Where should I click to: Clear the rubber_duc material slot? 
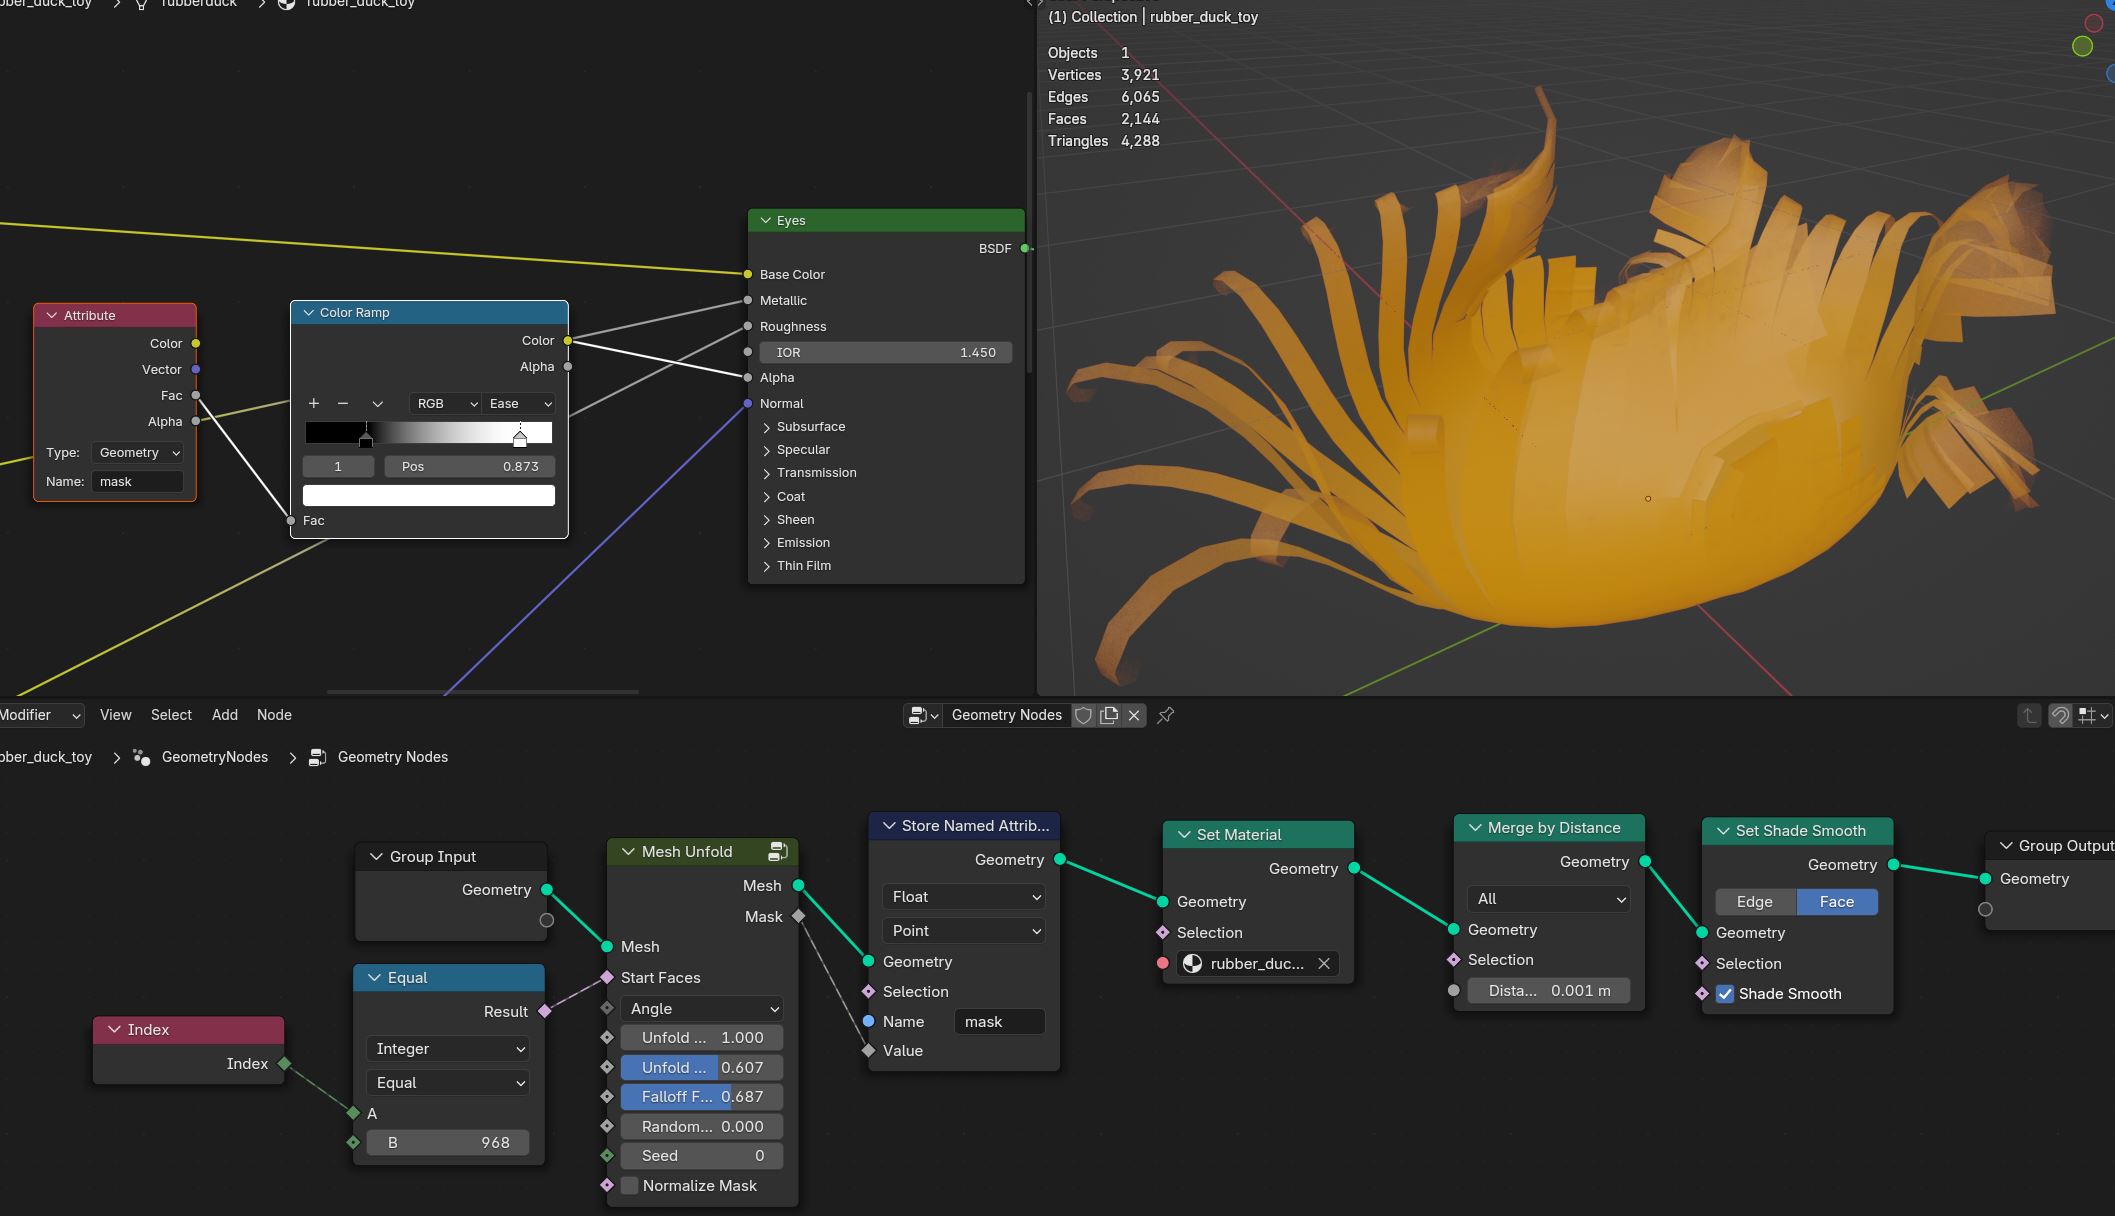pos(1324,963)
